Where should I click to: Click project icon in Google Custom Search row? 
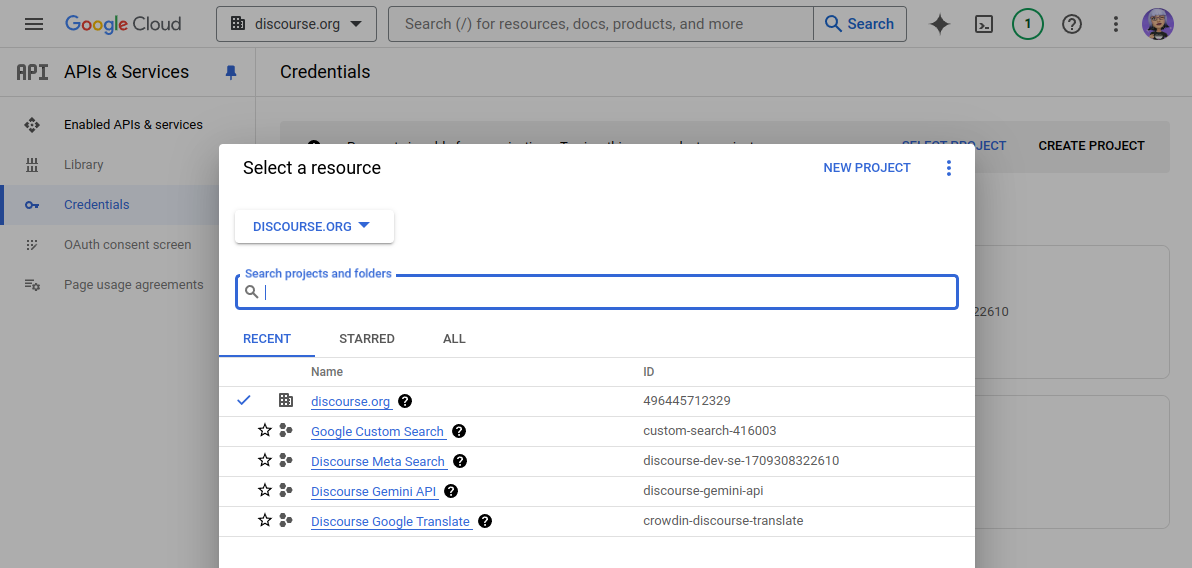click(286, 430)
